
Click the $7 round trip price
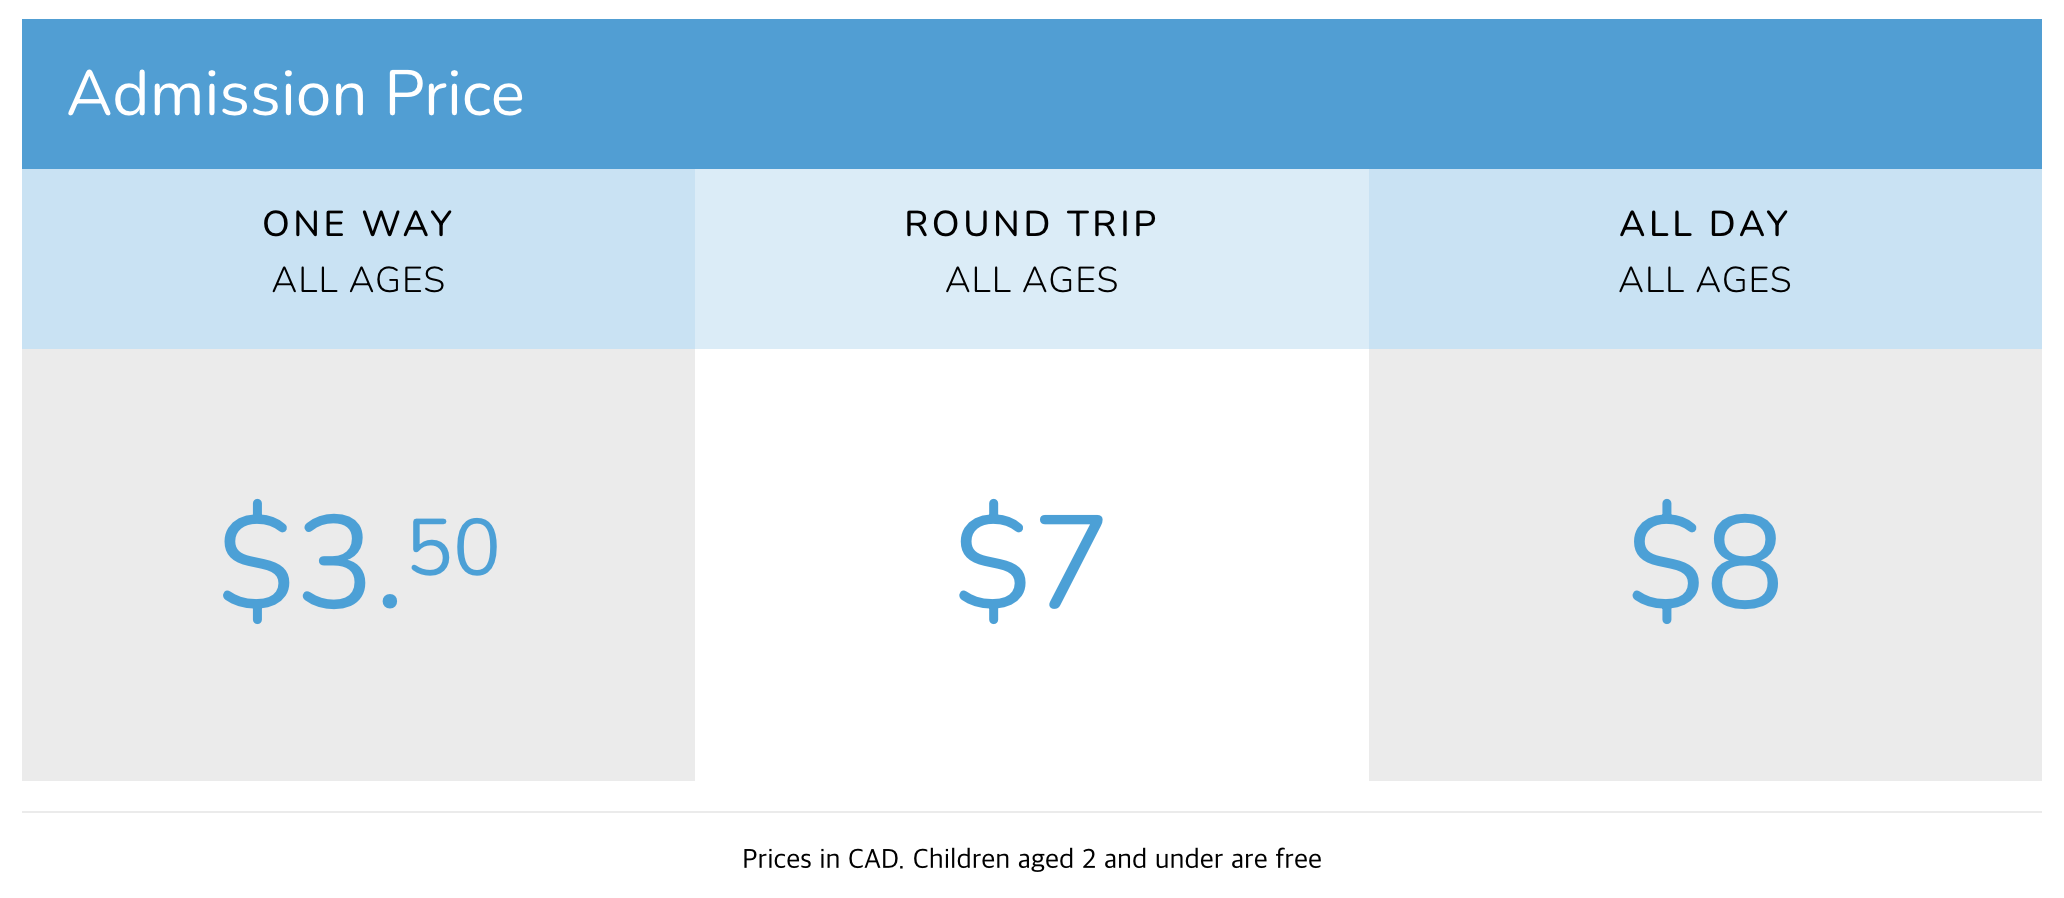[x=1031, y=560]
